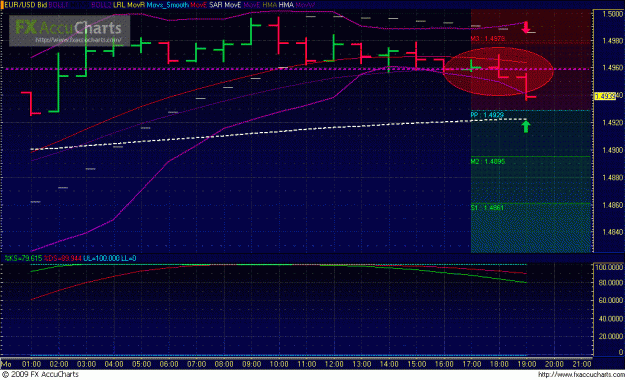Click the 1.5000 price axis value

(x=613, y=14)
